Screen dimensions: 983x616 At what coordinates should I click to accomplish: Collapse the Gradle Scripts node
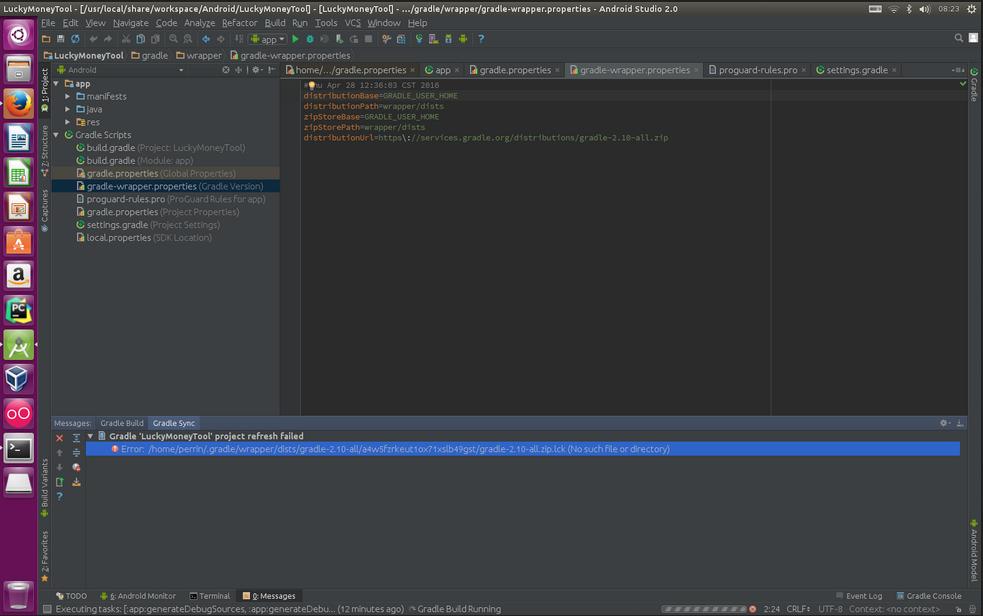coord(56,135)
